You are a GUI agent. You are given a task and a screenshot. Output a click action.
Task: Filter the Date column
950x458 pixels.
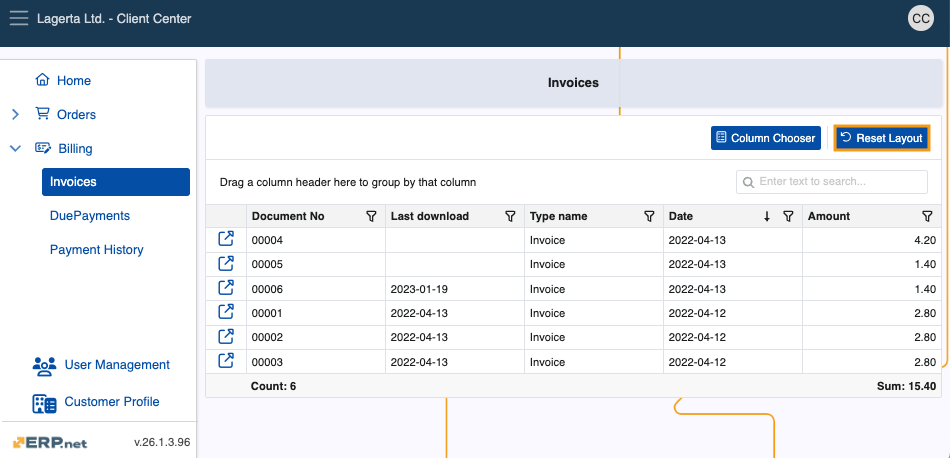coord(788,216)
